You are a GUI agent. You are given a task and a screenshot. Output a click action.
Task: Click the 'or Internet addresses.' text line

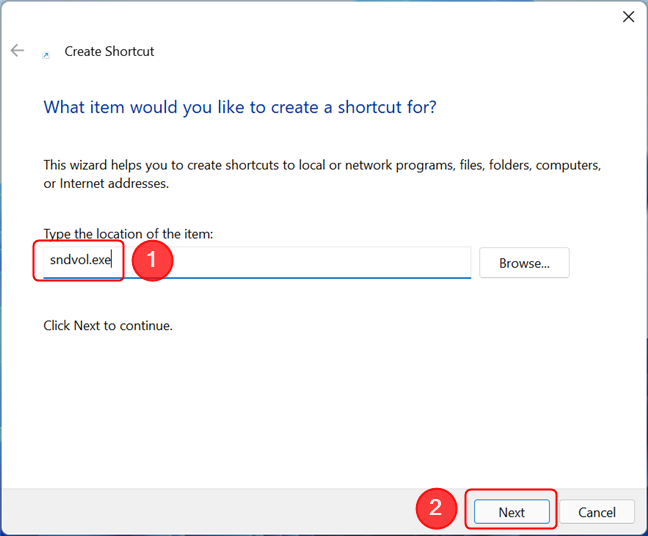[106, 184]
